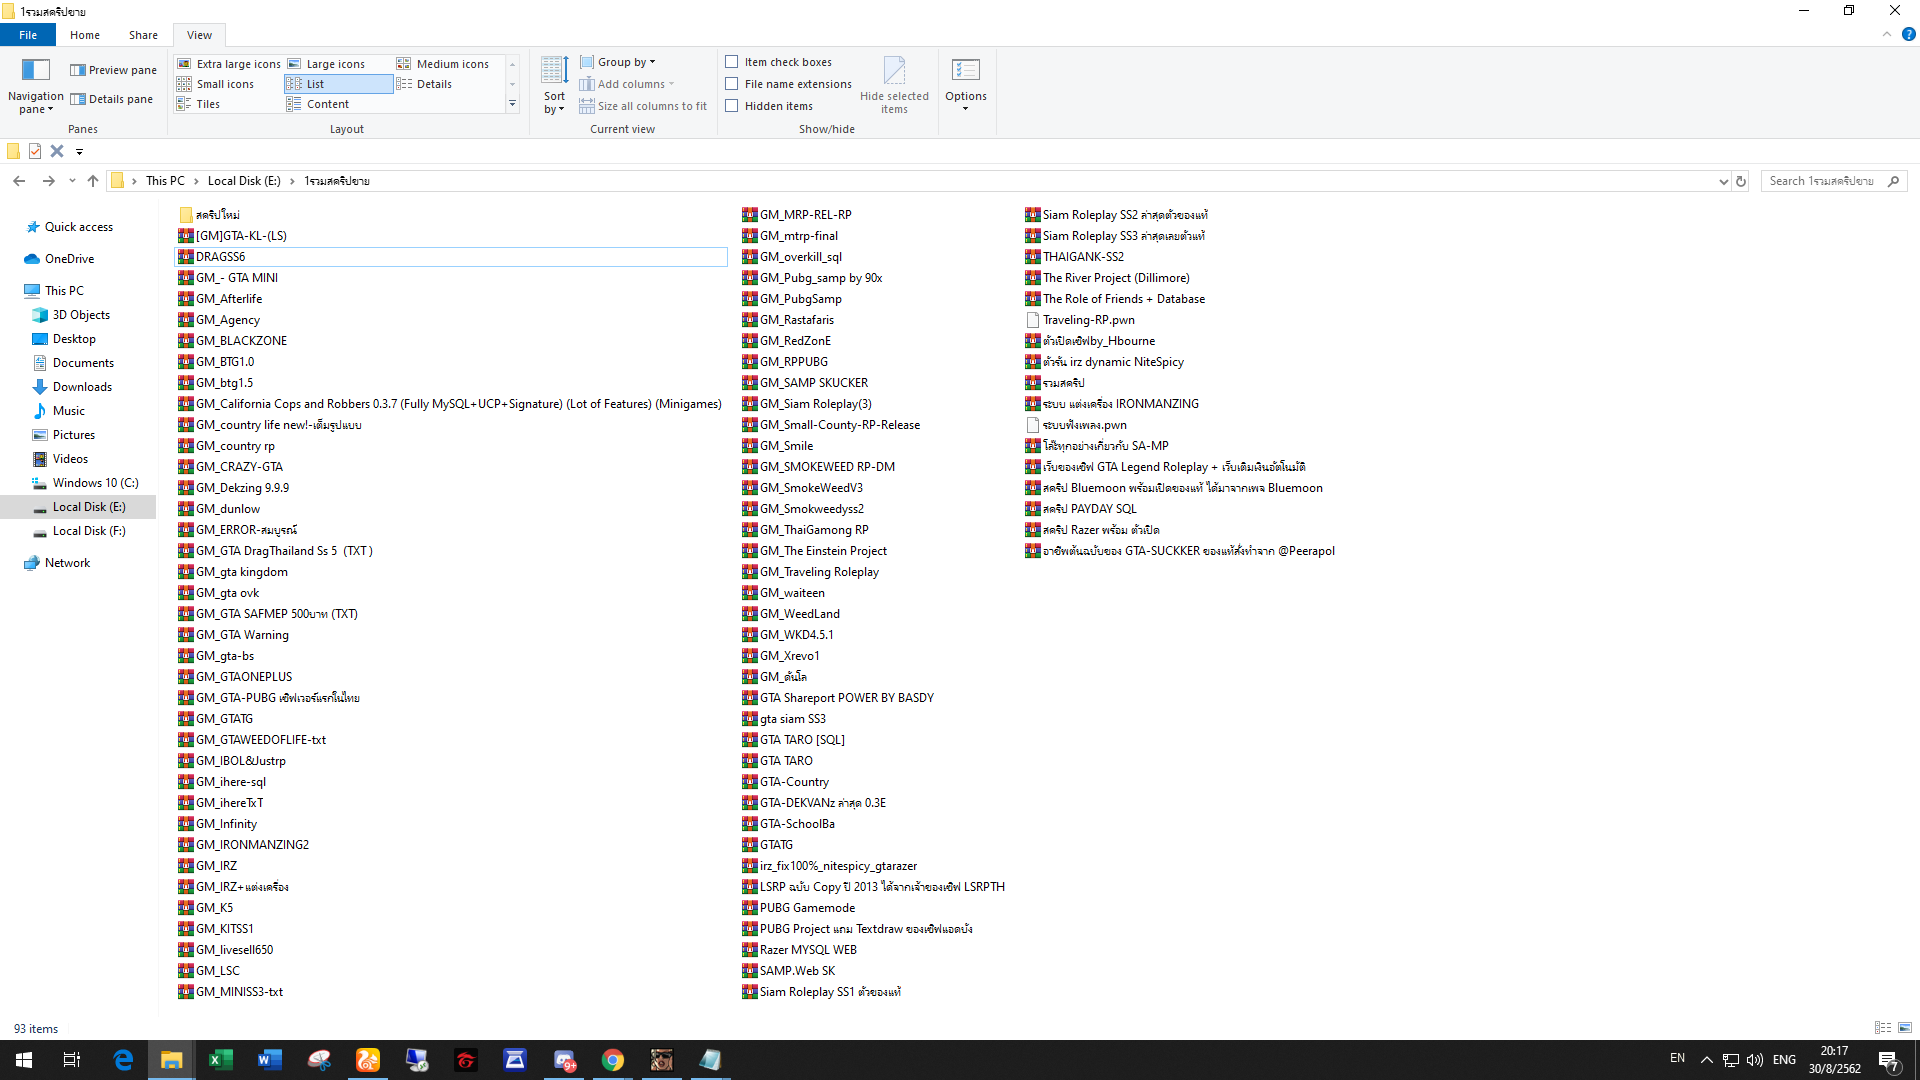Show hidden system tray icons
This screenshot has height=1080, width=1920.
pos(1706,1060)
